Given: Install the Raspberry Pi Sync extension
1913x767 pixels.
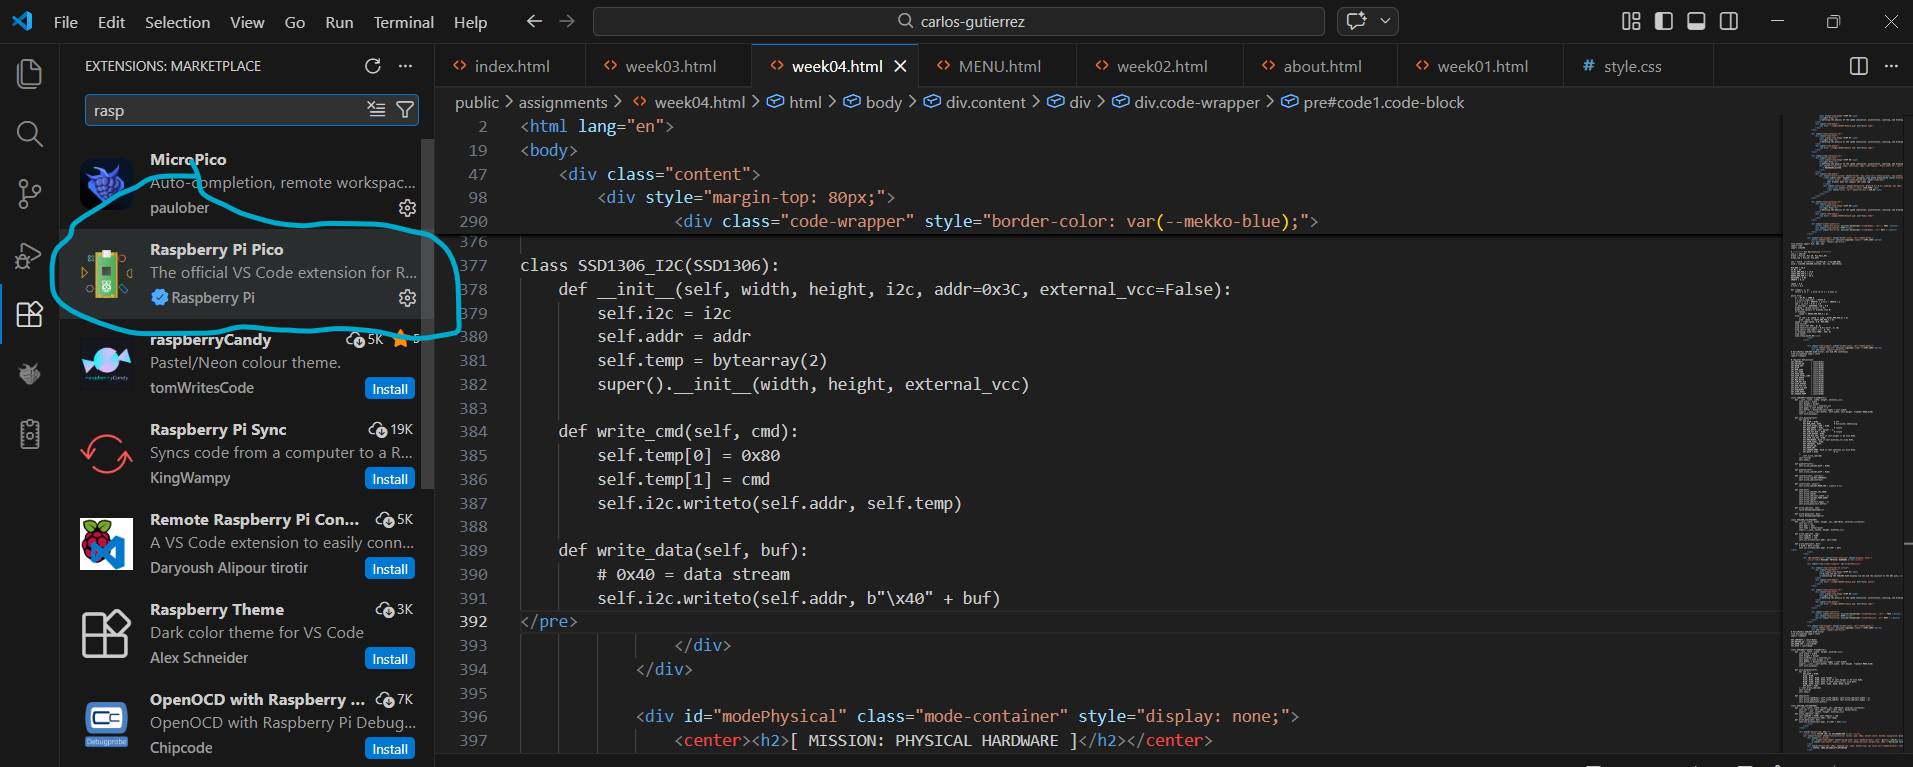Looking at the screenshot, I should tap(390, 479).
